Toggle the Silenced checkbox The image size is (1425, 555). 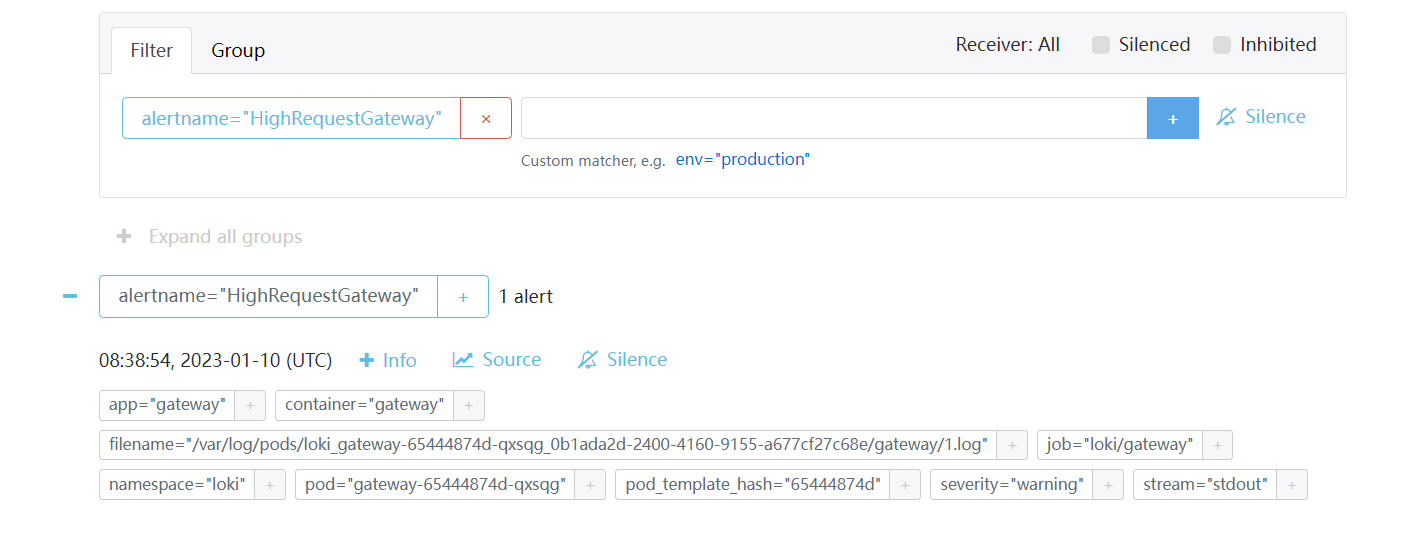tap(1101, 45)
